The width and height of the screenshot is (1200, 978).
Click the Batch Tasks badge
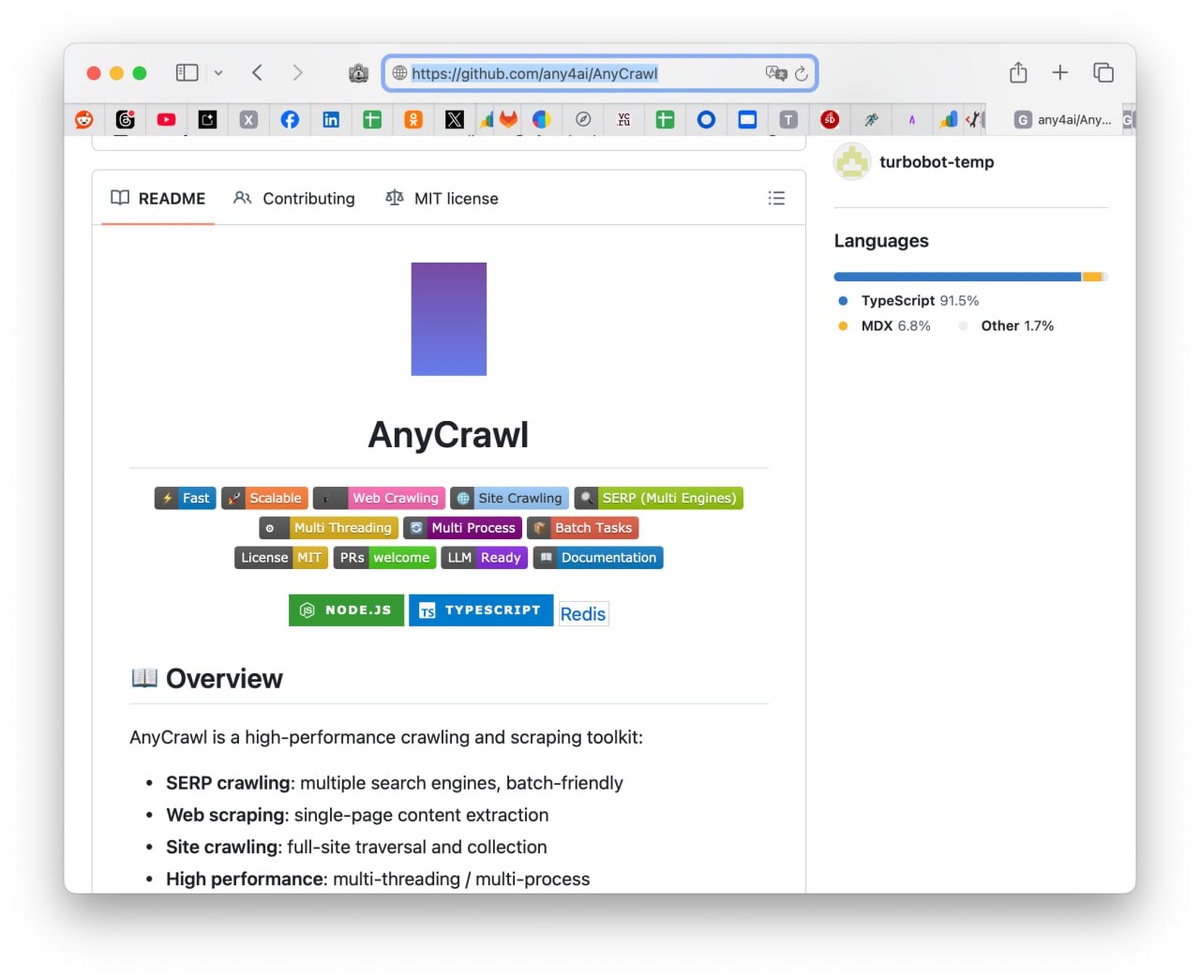(x=582, y=528)
